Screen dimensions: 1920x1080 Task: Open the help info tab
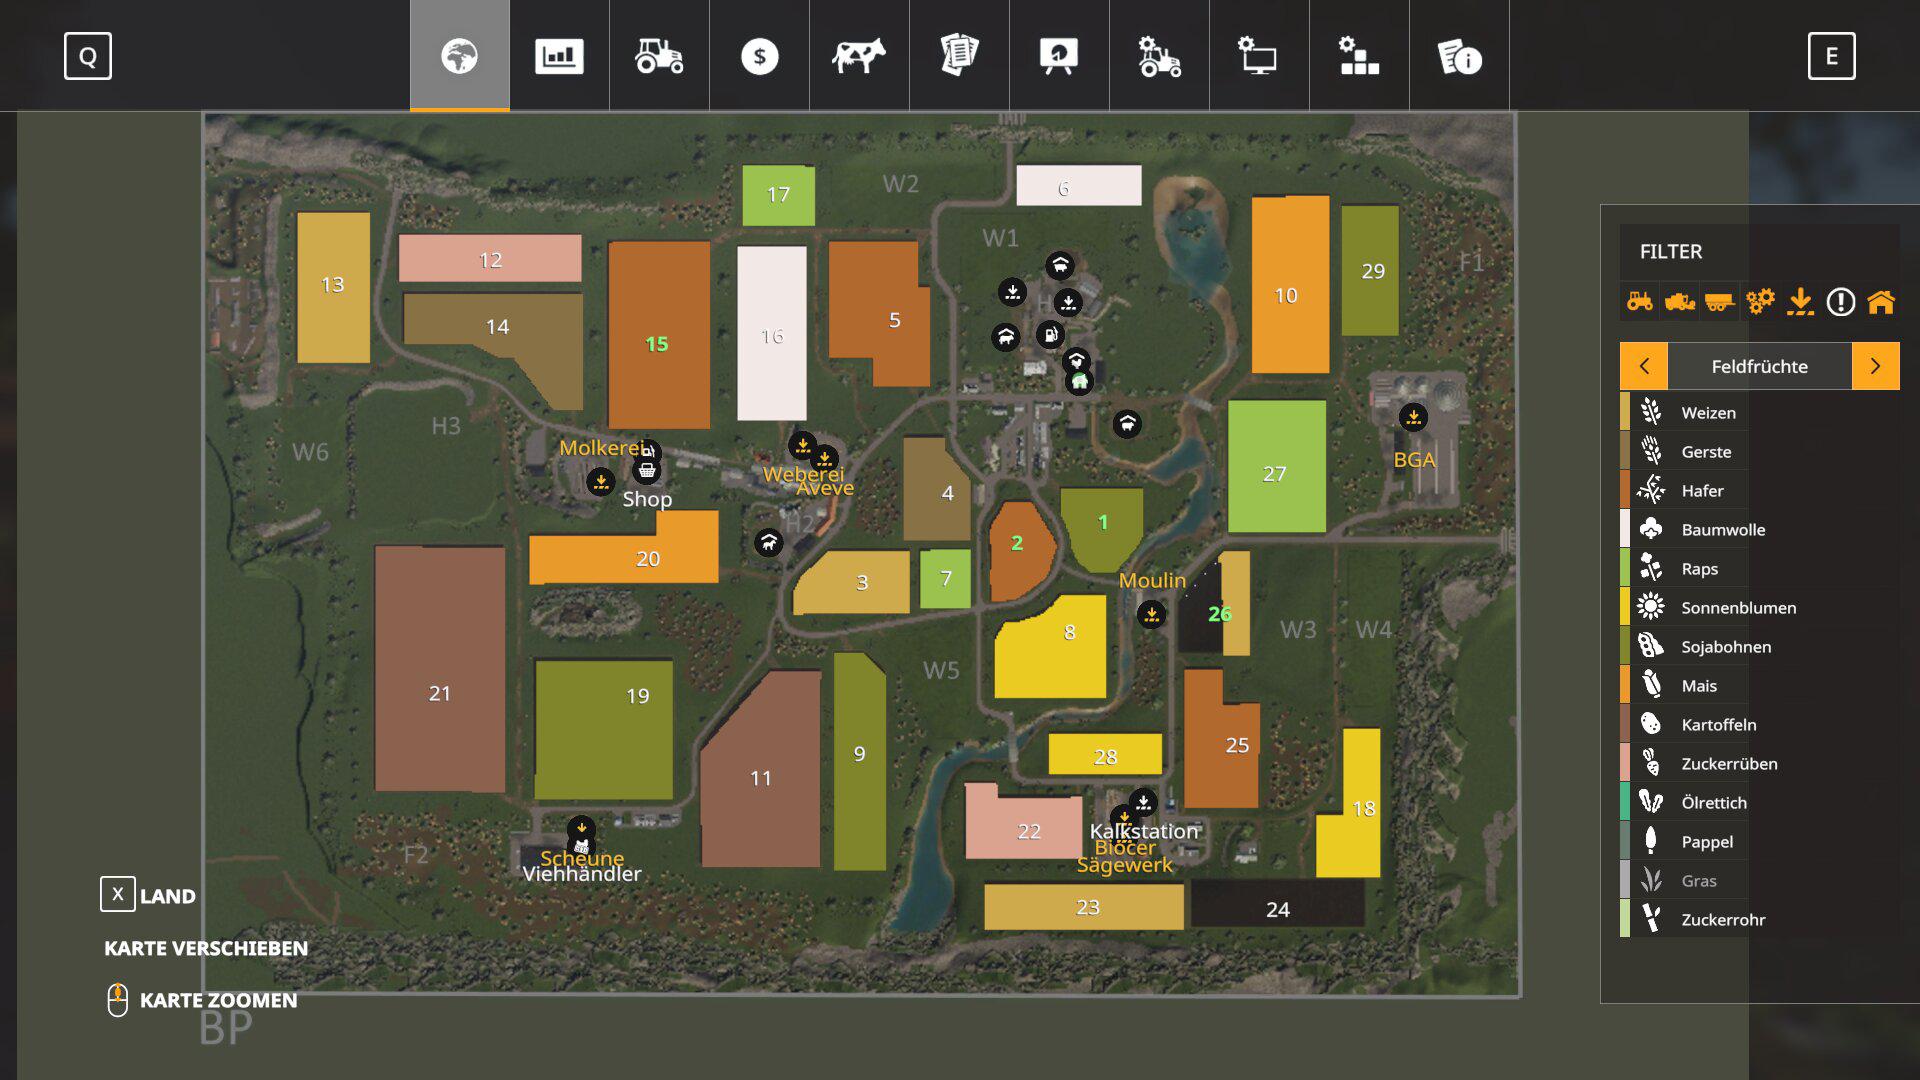[x=1459, y=56]
